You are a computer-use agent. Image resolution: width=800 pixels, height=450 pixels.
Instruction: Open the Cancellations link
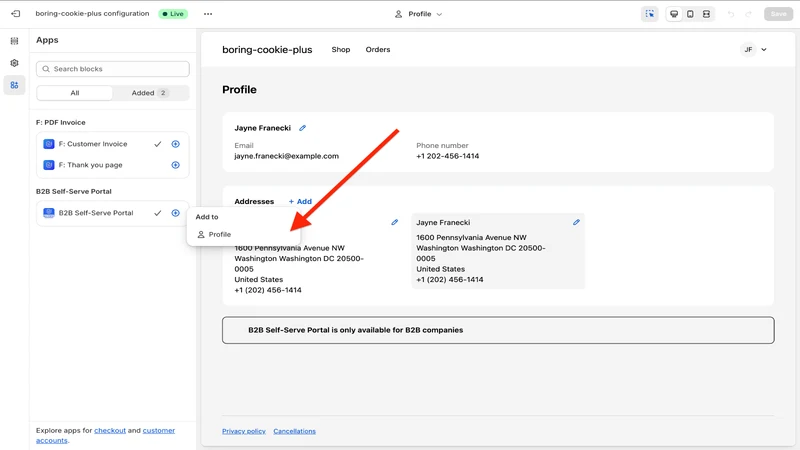[294, 431]
